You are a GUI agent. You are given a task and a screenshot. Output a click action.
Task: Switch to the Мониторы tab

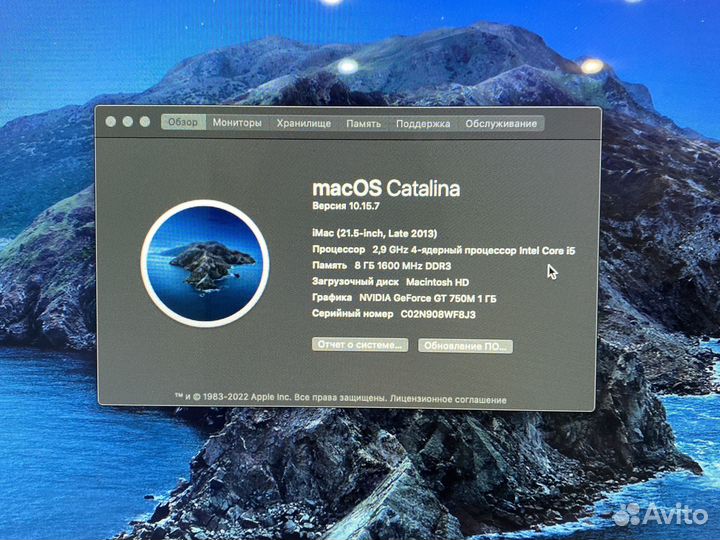click(x=237, y=123)
